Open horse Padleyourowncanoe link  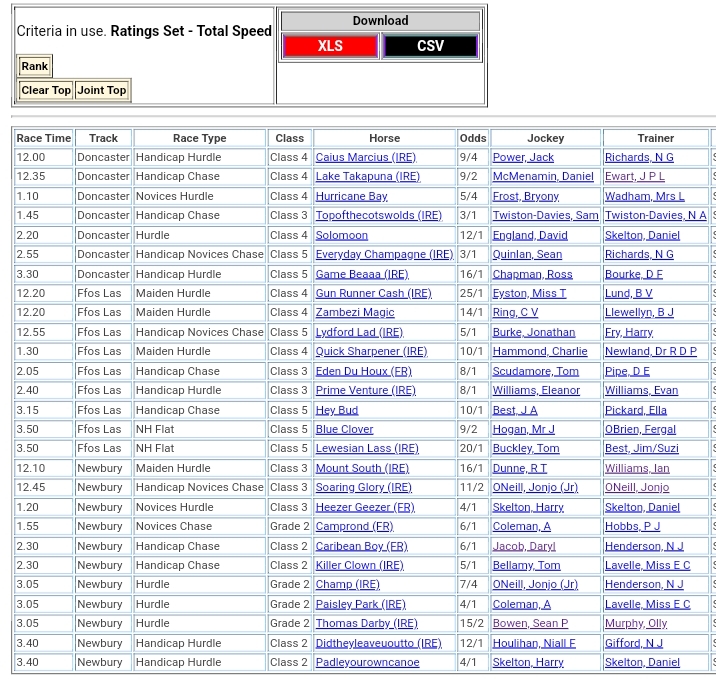click(367, 662)
